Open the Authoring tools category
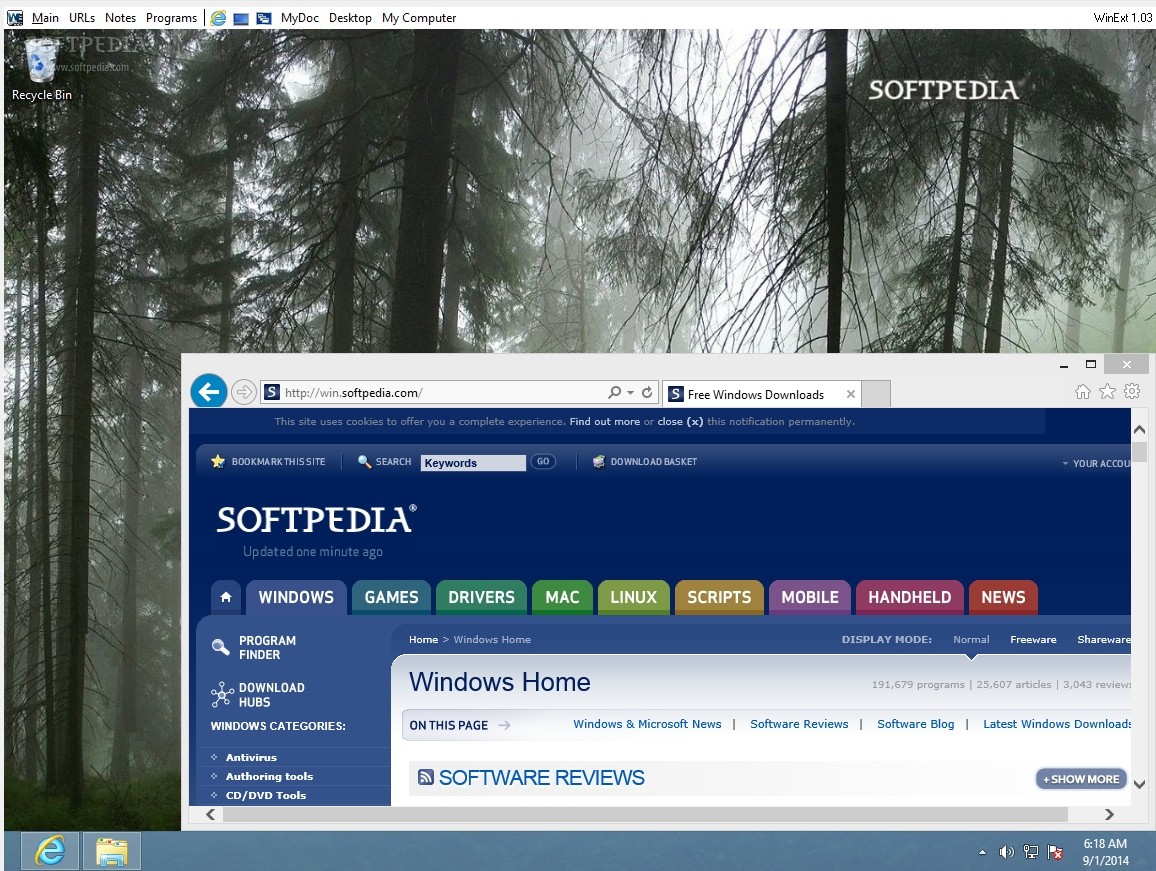 point(269,777)
